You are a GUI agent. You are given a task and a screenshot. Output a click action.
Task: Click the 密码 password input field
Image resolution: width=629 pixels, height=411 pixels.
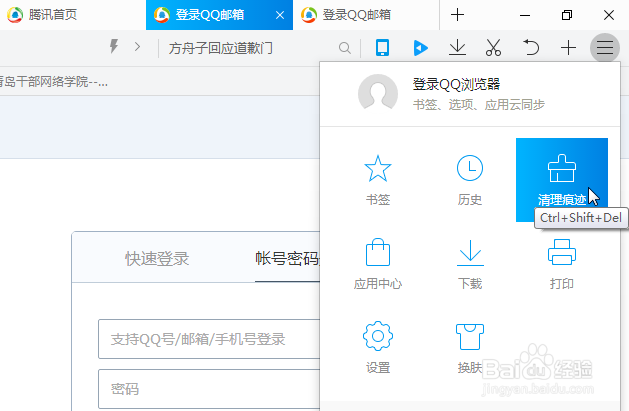coord(209,389)
